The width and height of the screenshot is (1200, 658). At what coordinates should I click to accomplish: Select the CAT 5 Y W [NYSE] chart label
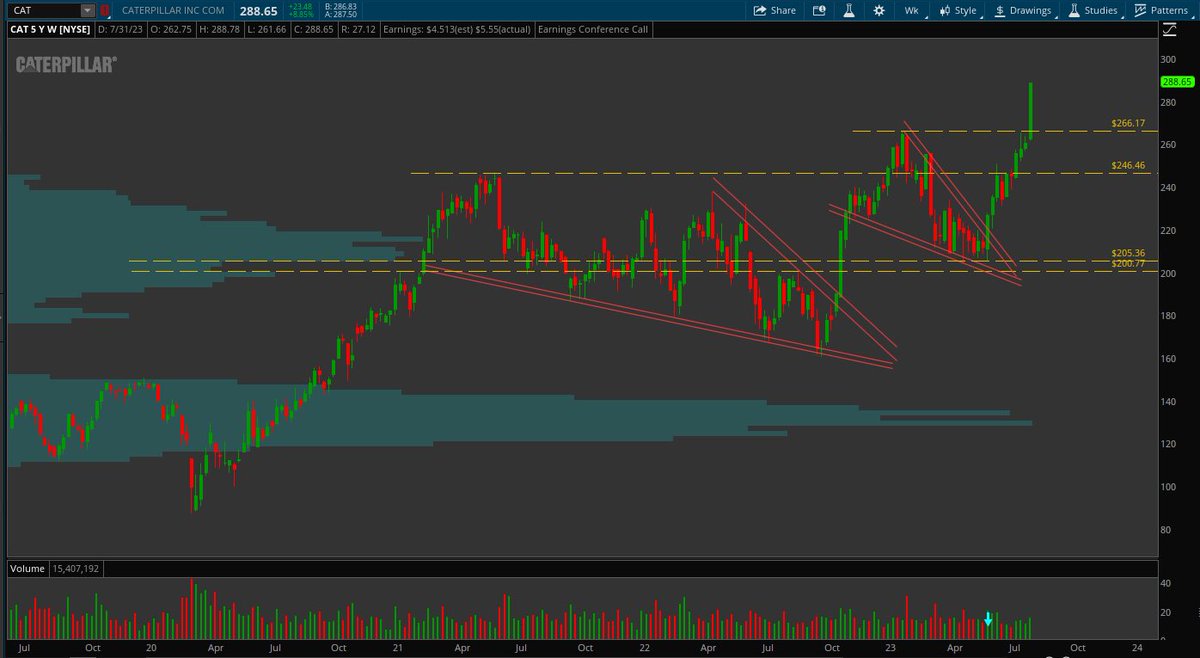coord(51,30)
